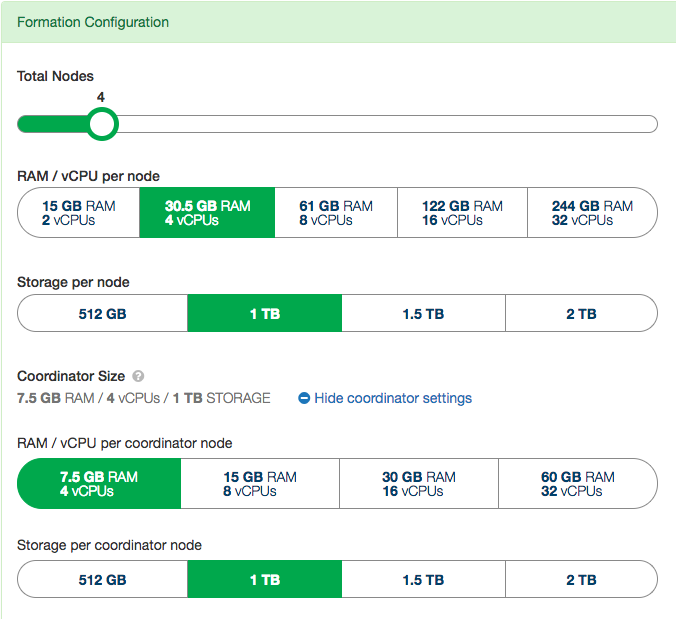Set coordinator node storage to 1 TB
Image resolution: width=676 pixels, height=619 pixels.
click(265, 579)
